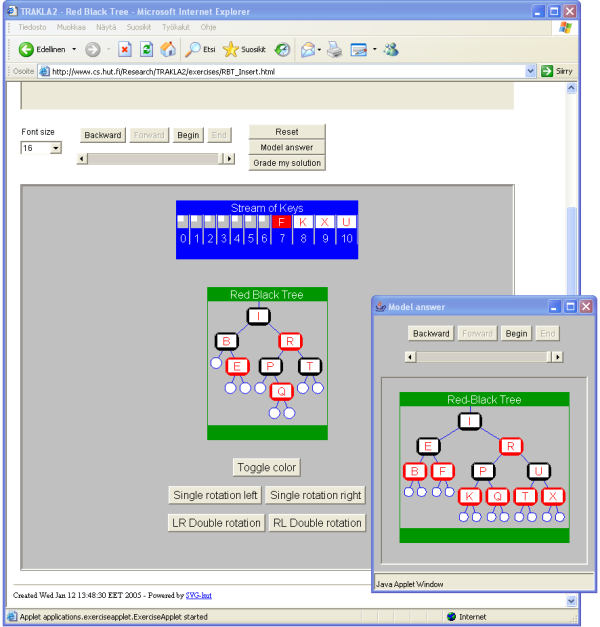Screen dimensions: 600x627
Task: Click Single rotation left button
Action: click(215, 495)
